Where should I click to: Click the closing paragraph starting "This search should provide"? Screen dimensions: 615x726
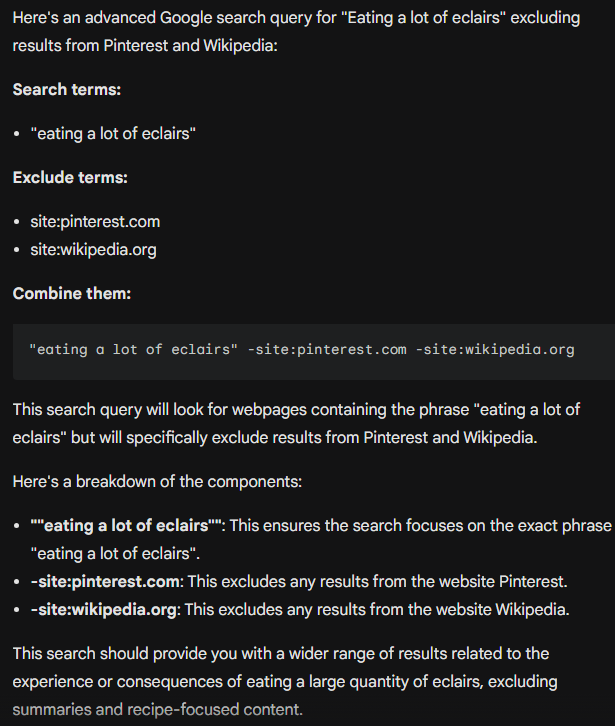[285, 682]
